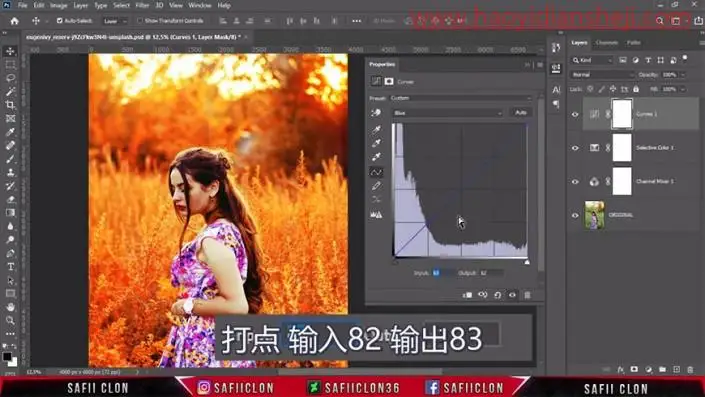Open the Filter menu
The height and width of the screenshot is (397, 705).
142,5
